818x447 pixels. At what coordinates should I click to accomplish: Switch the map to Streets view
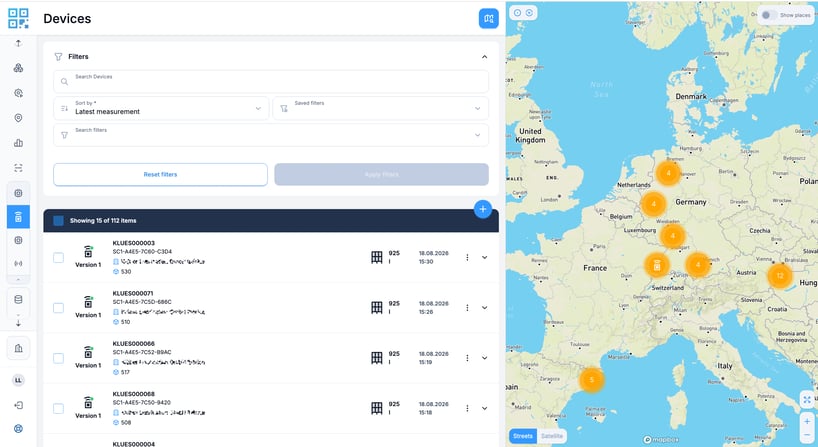click(523, 436)
